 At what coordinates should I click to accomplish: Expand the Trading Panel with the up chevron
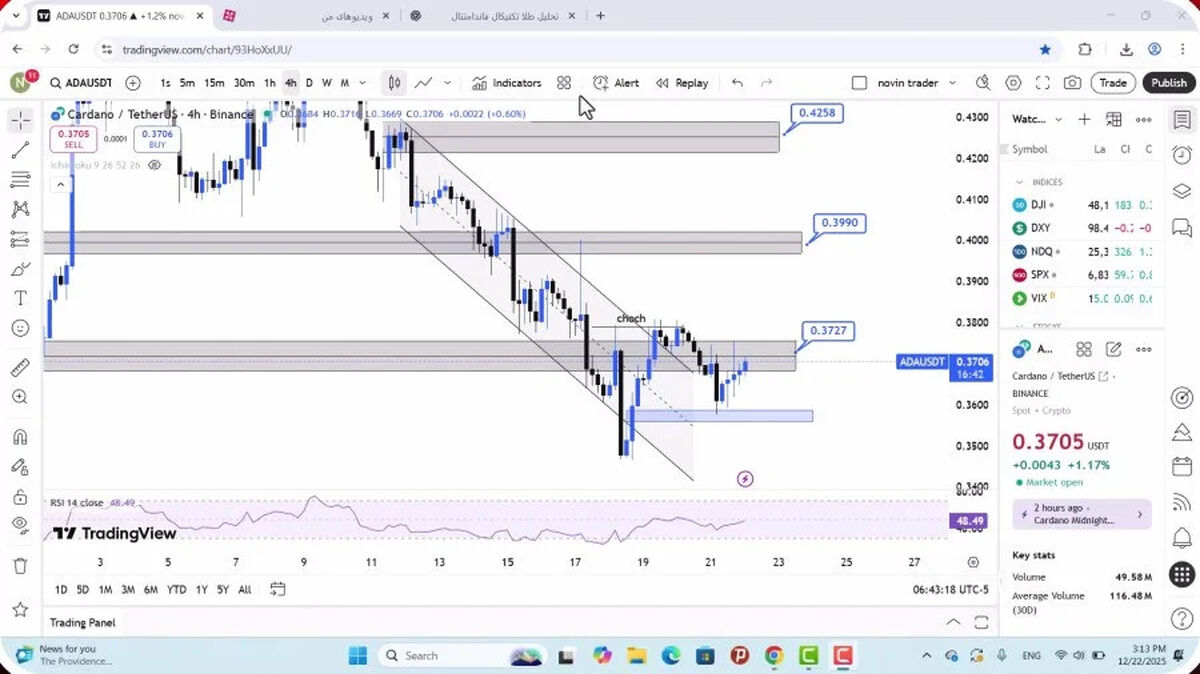click(954, 622)
